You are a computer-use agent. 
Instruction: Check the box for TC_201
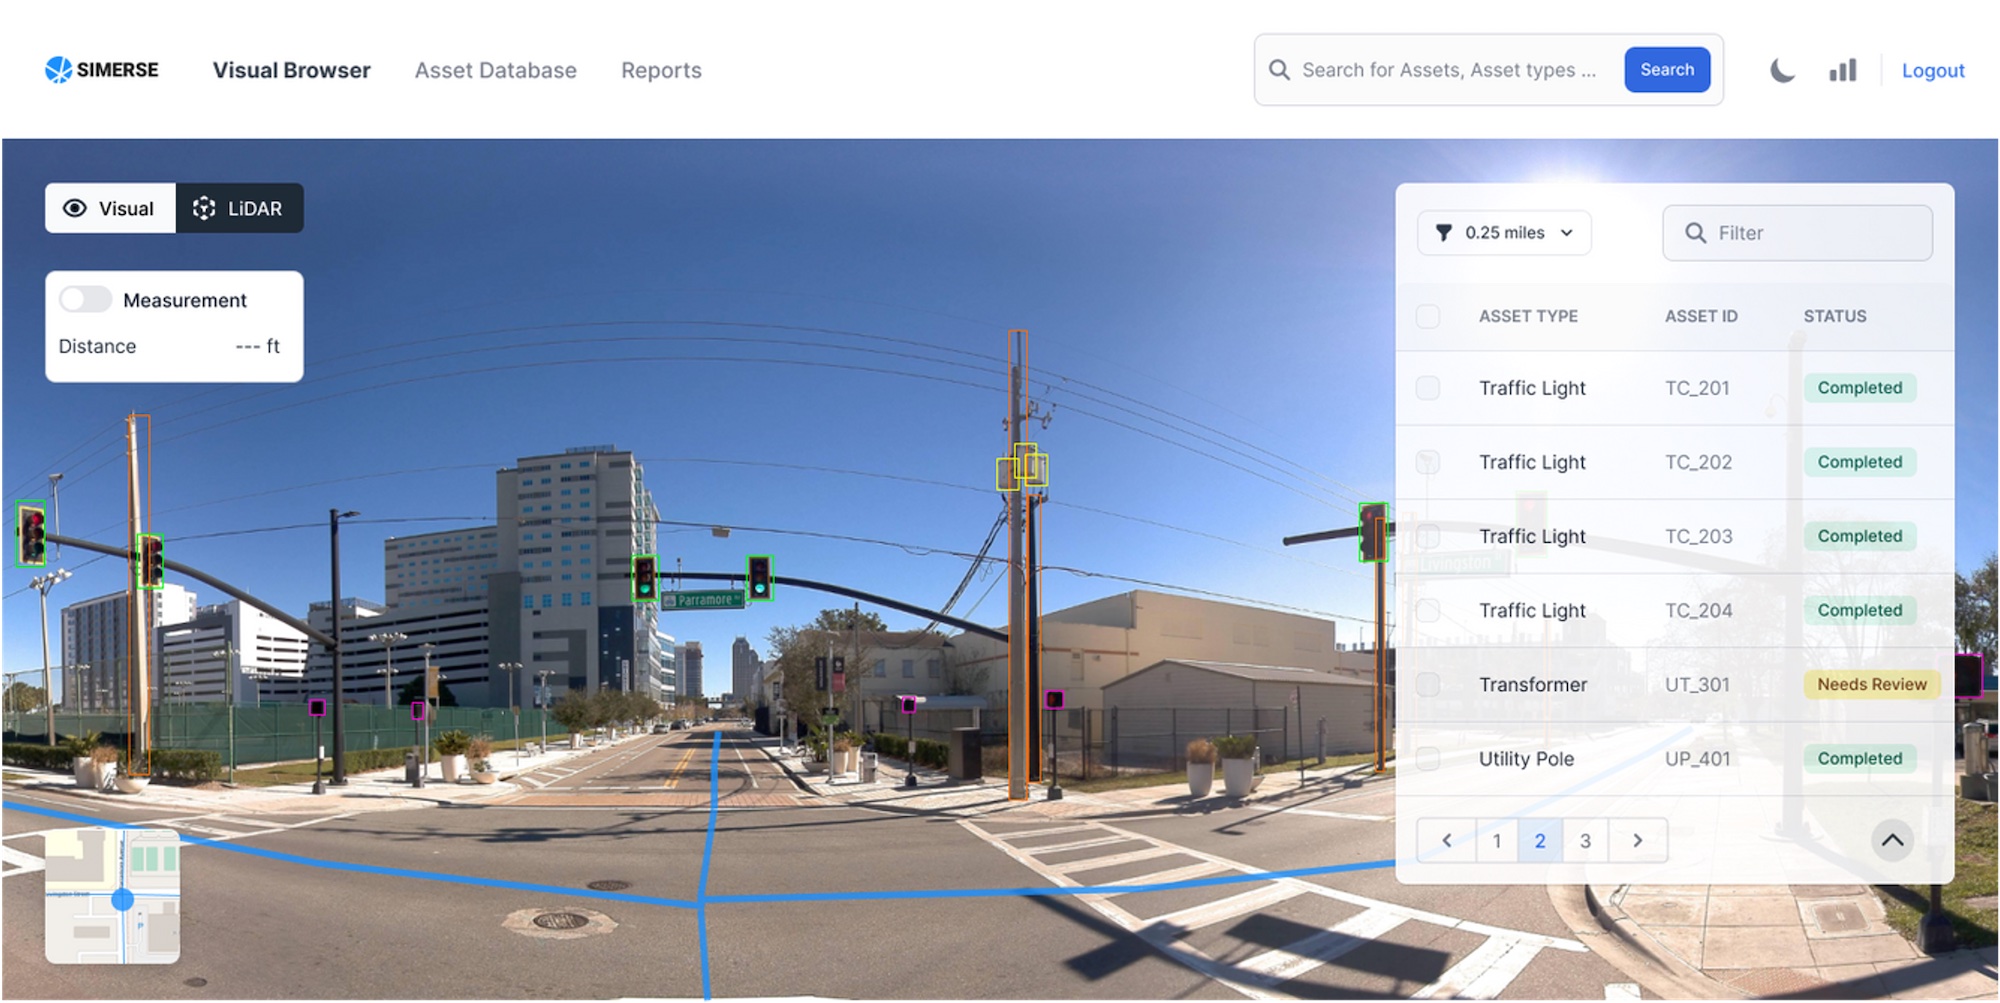pyautogui.click(x=1428, y=388)
